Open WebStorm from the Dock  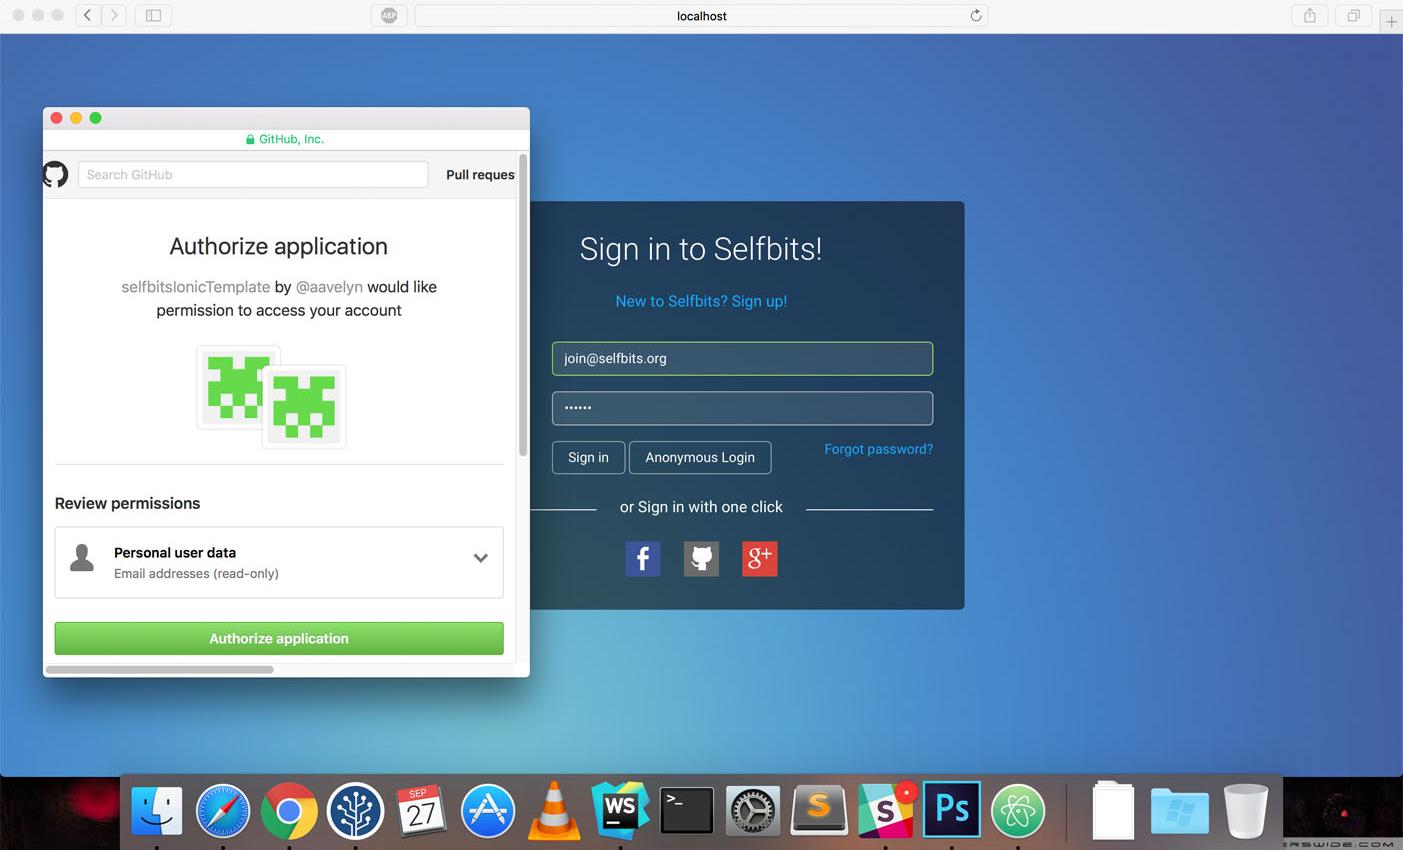(x=620, y=810)
